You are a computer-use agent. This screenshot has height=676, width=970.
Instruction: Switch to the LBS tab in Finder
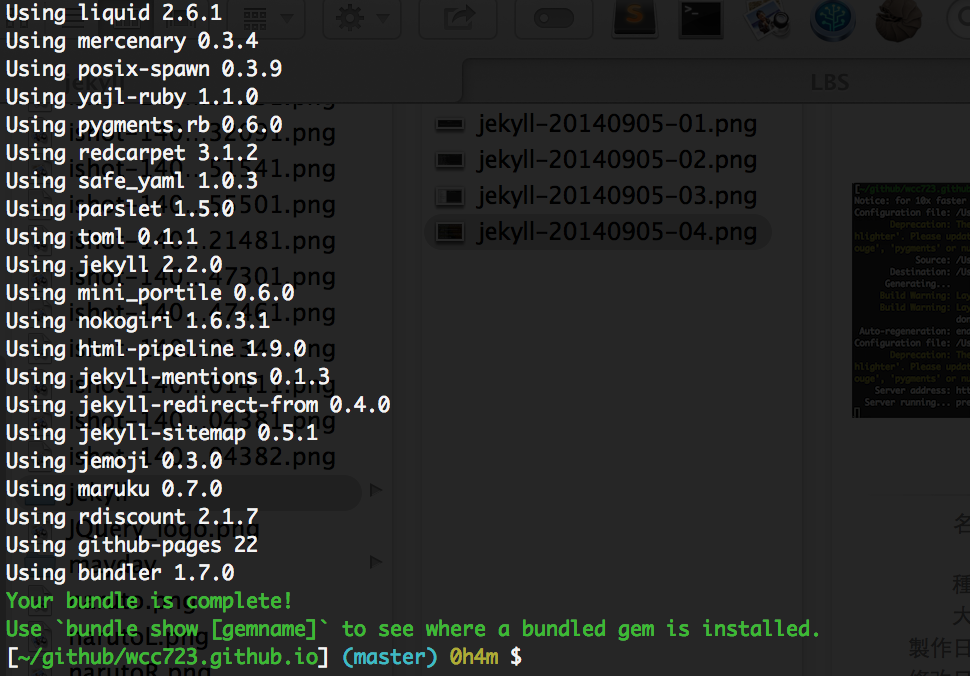(829, 82)
